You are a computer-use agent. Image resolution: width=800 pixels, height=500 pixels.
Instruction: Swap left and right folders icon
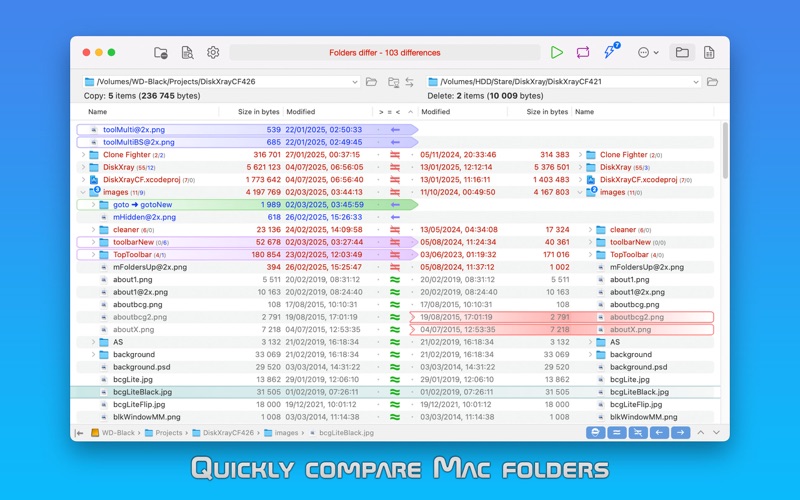tap(409, 82)
